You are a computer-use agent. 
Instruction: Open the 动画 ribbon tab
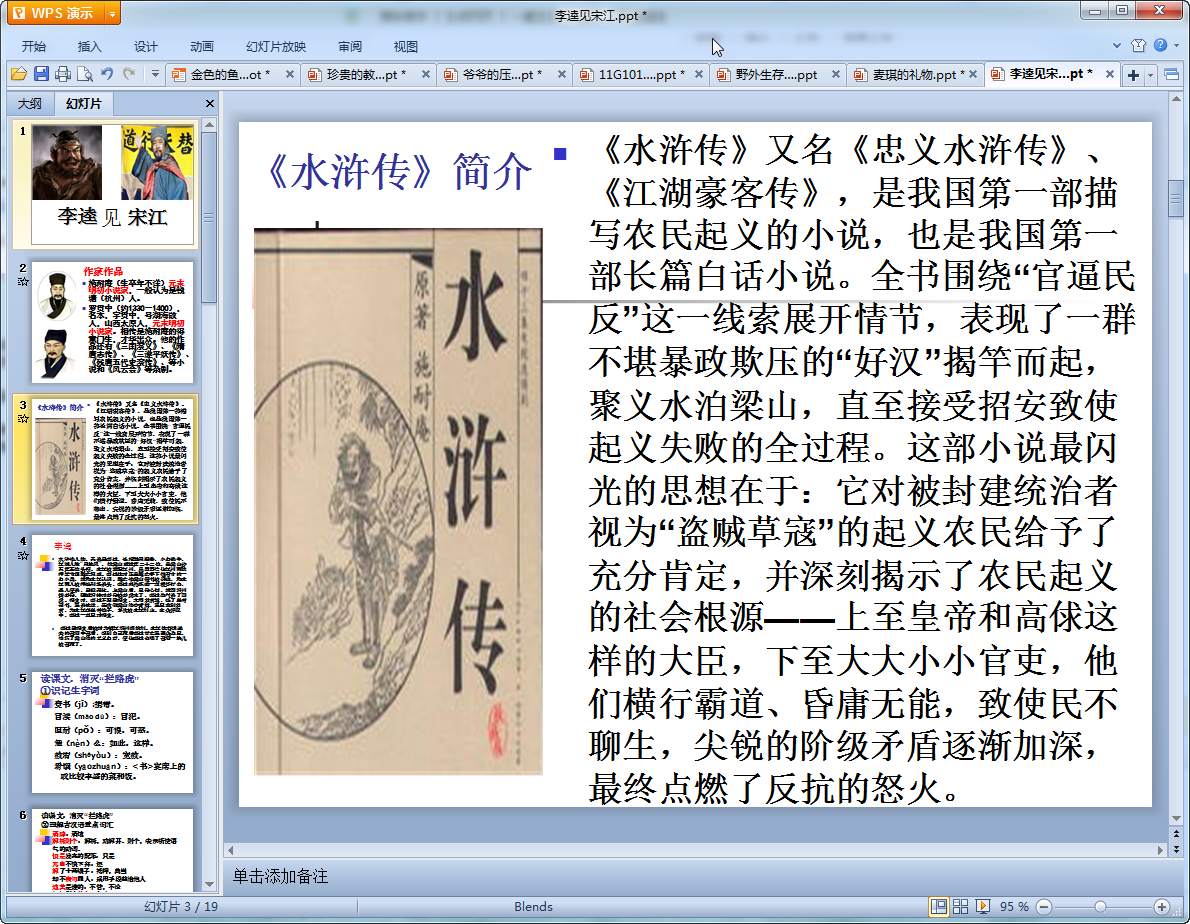click(201, 46)
